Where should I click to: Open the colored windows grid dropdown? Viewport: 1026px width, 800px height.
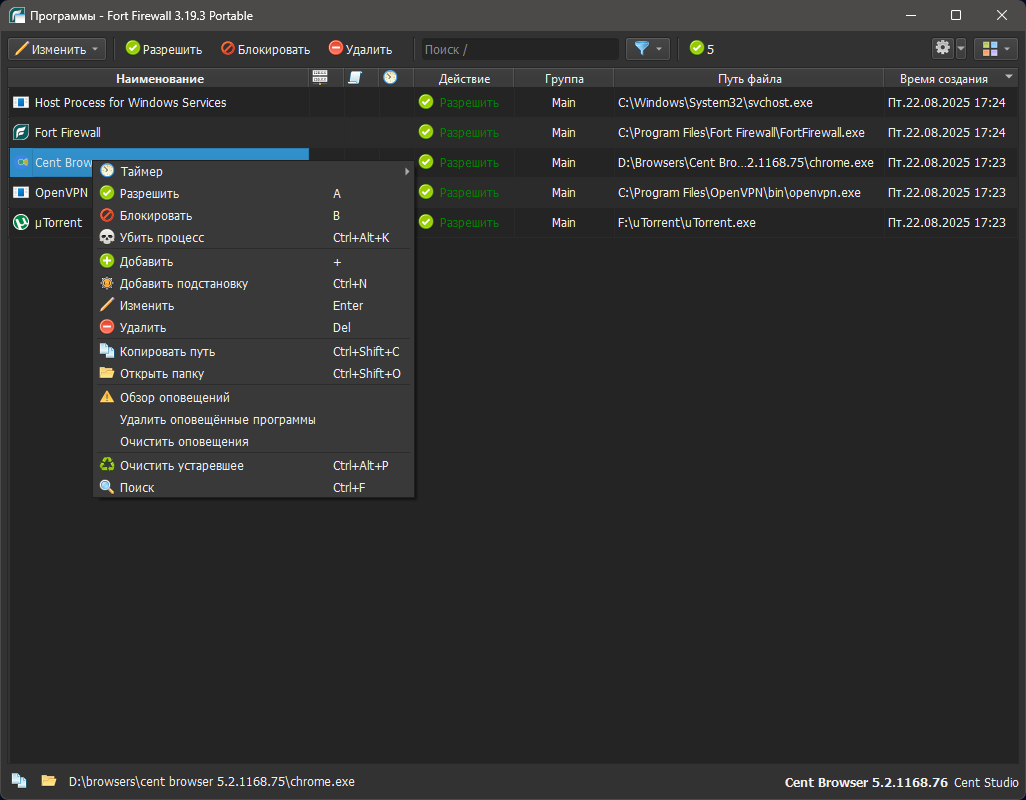click(x=996, y=49)
